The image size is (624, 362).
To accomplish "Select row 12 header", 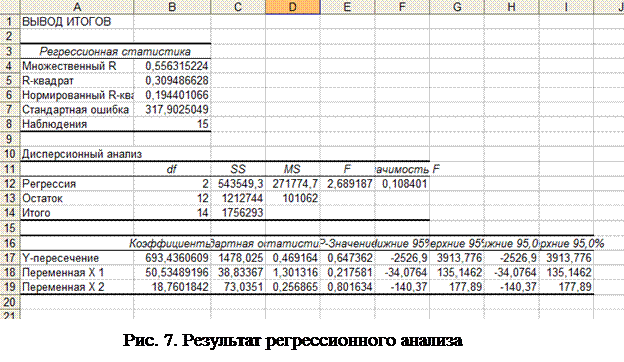I will pyautogui.click(x=10, y=184).
